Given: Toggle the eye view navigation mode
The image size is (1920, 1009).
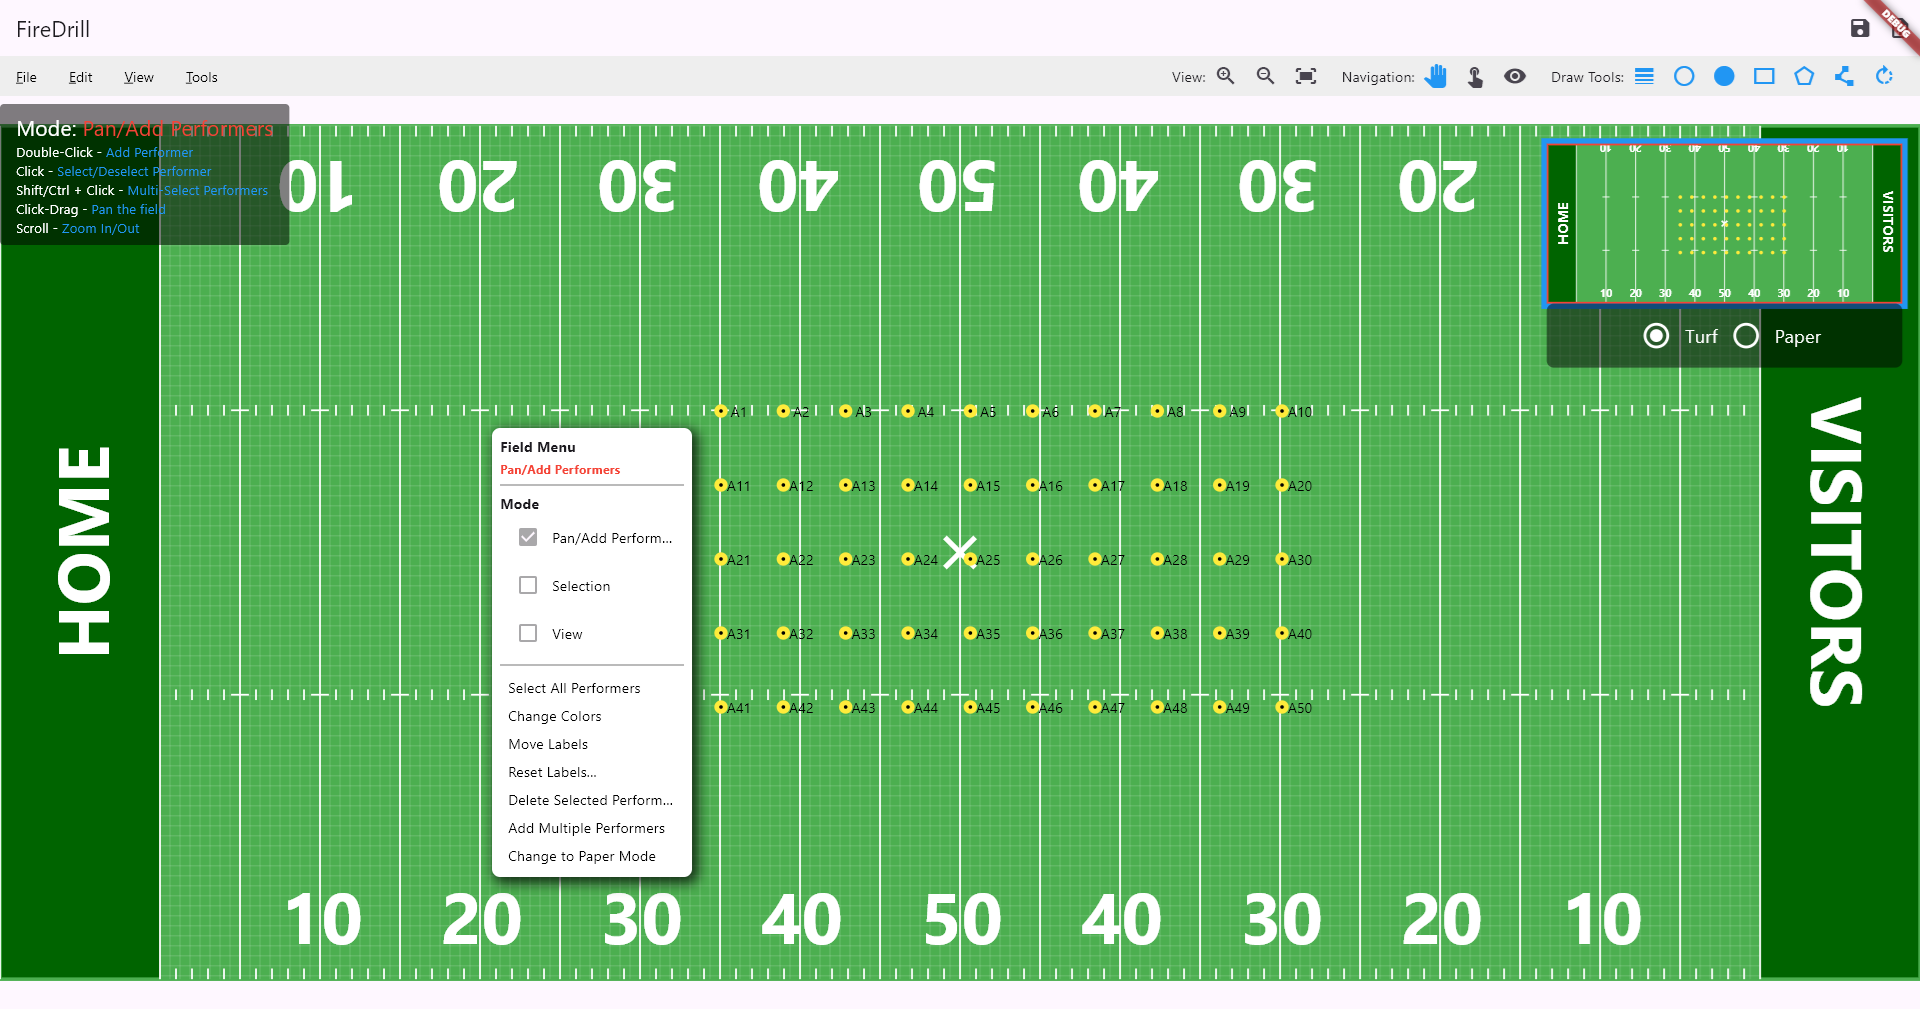Looking at the screenshot, I should tap(1515, 76).
